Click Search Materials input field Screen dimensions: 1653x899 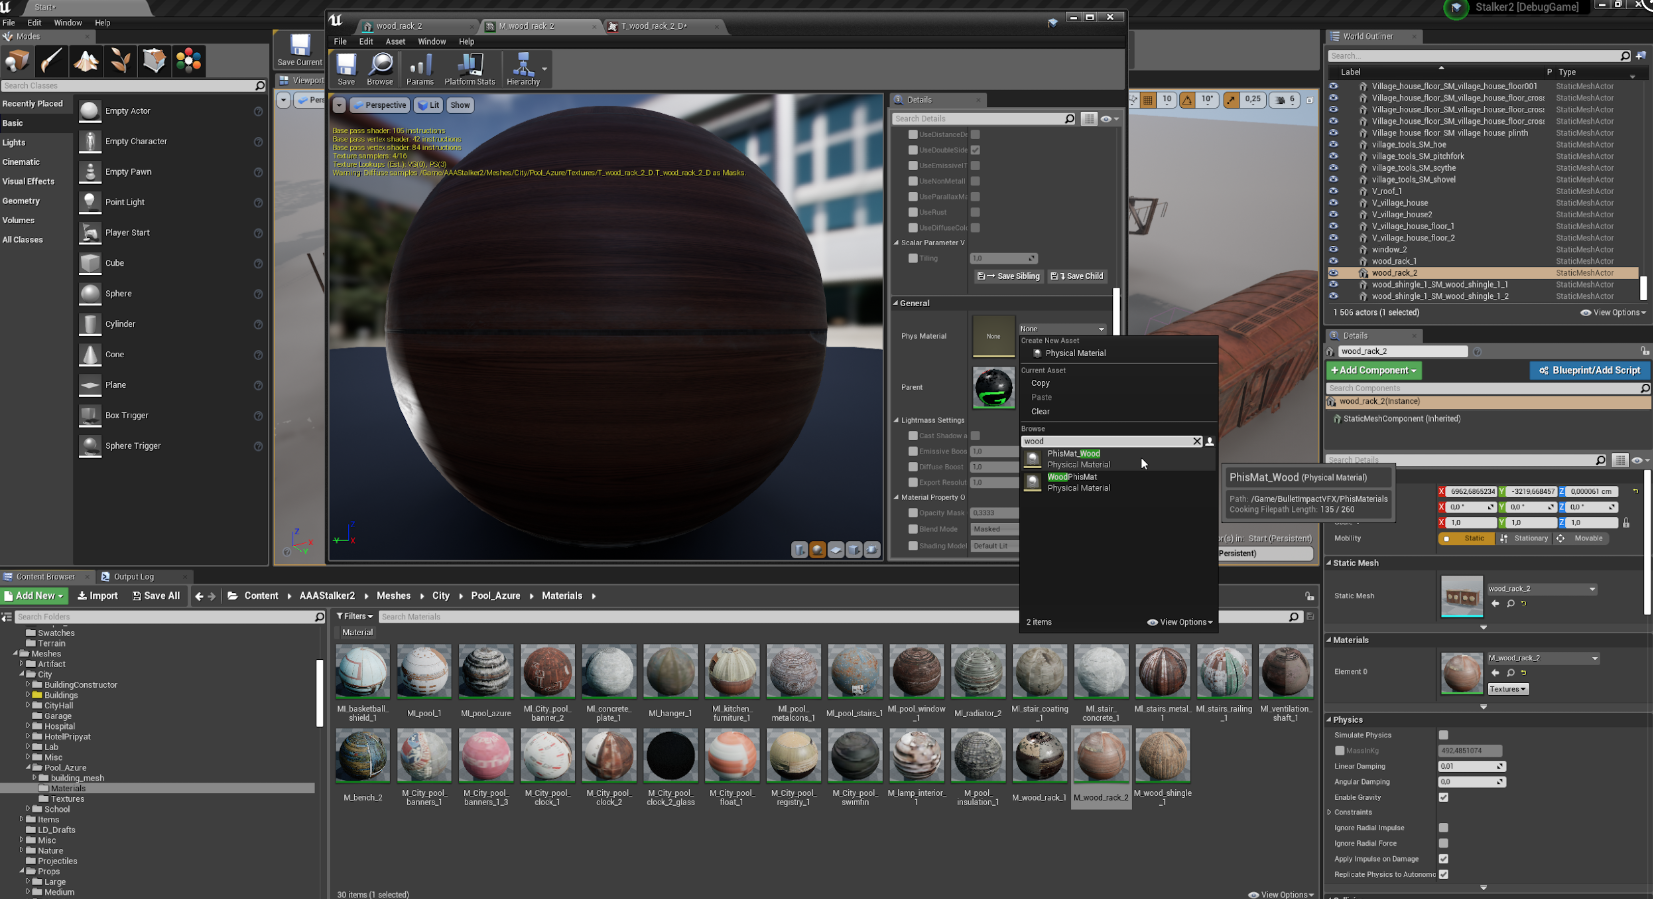point(838,617)
